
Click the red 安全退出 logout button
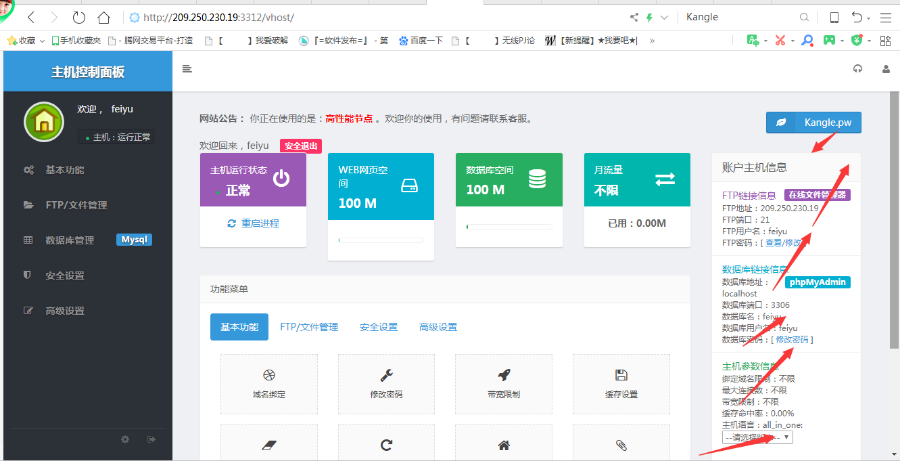tap(301, 146)
